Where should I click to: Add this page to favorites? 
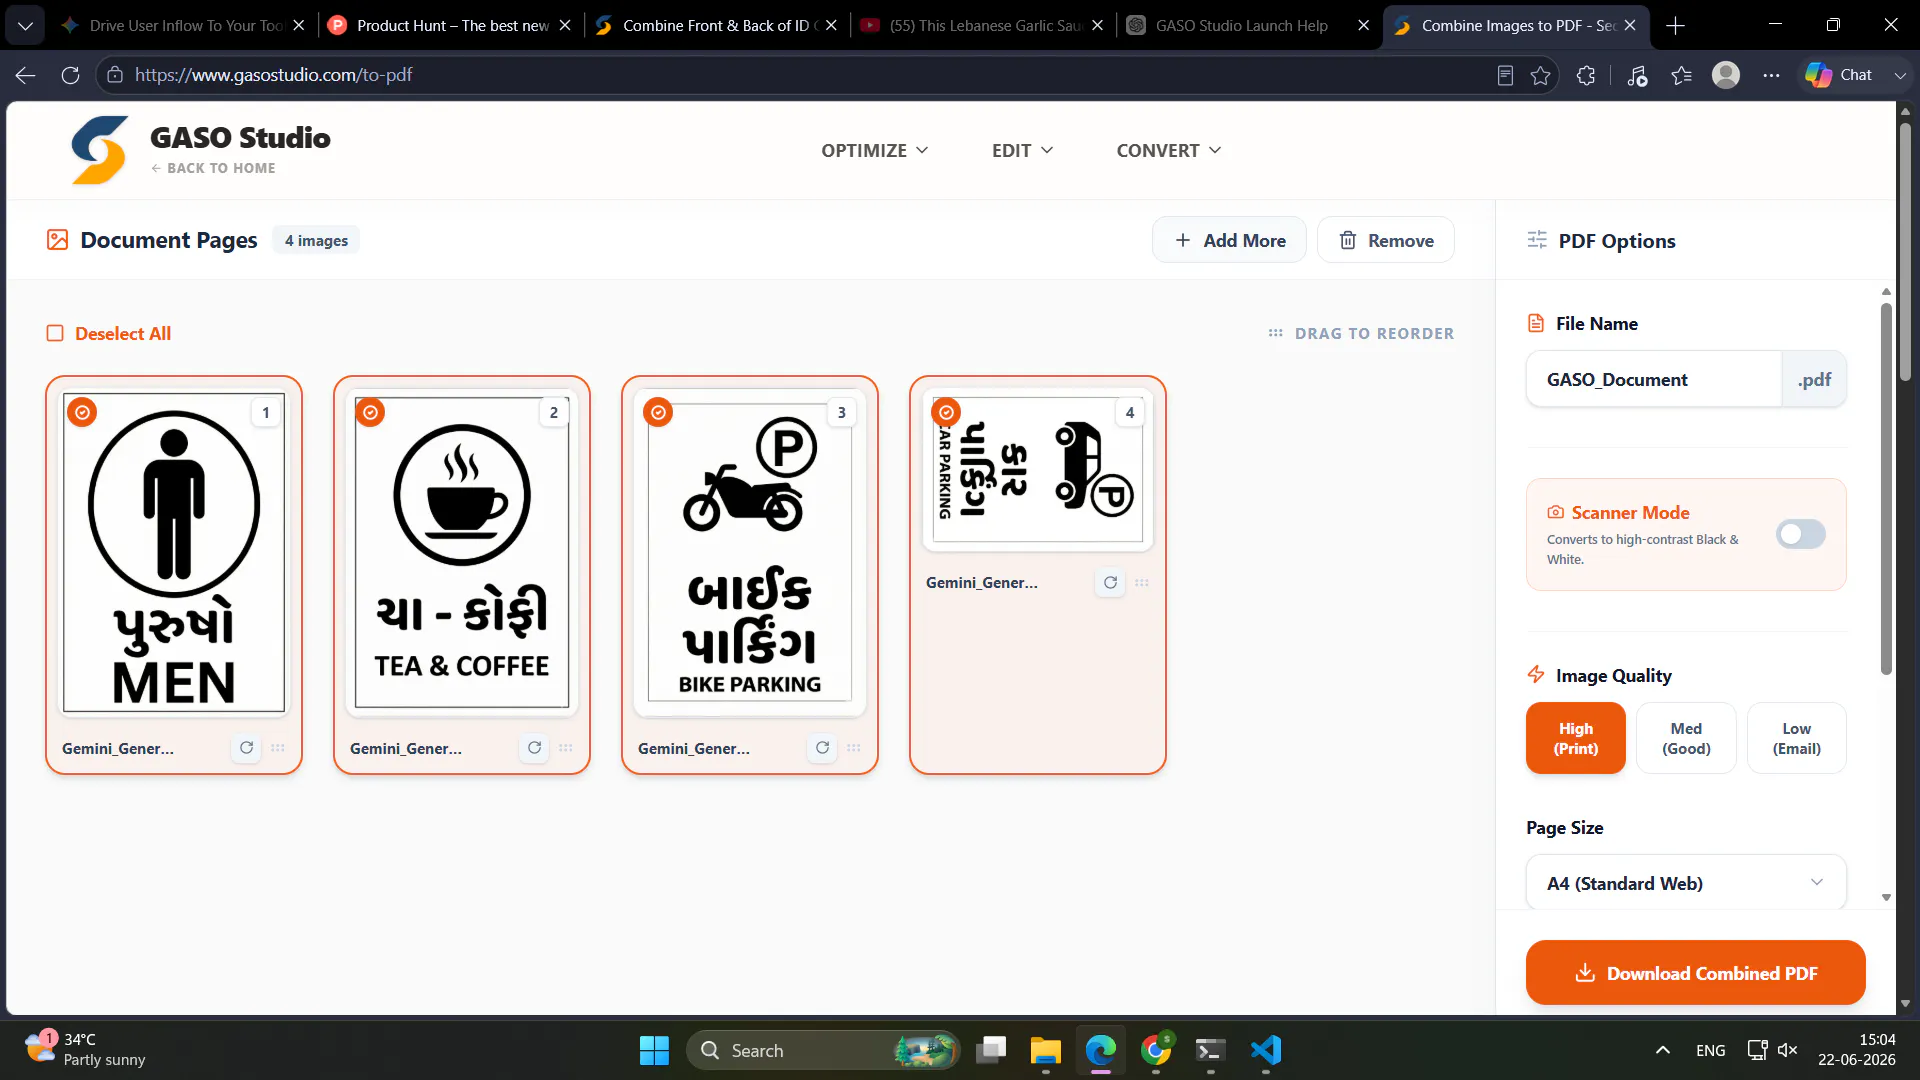point(1541,75)
